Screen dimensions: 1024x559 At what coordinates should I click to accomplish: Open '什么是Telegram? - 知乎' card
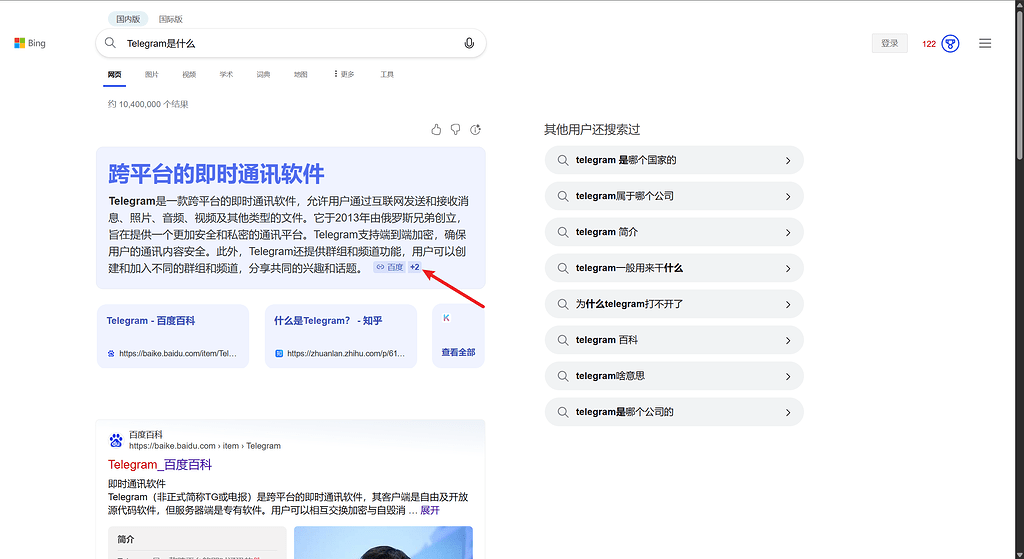tap(340, 336)
